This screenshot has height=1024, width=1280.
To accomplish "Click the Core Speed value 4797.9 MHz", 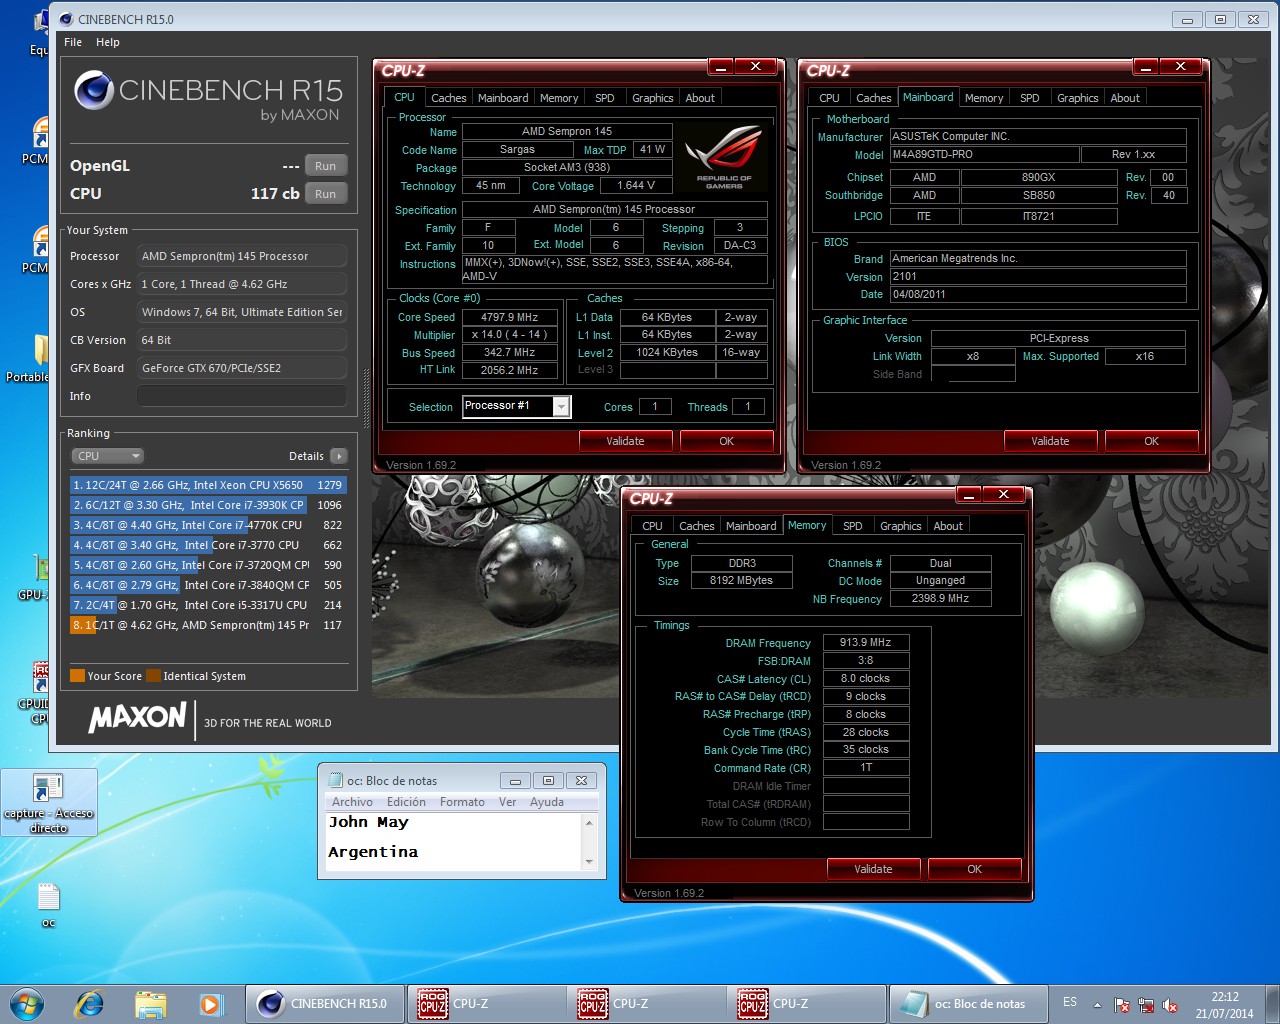I will point(510,317).
